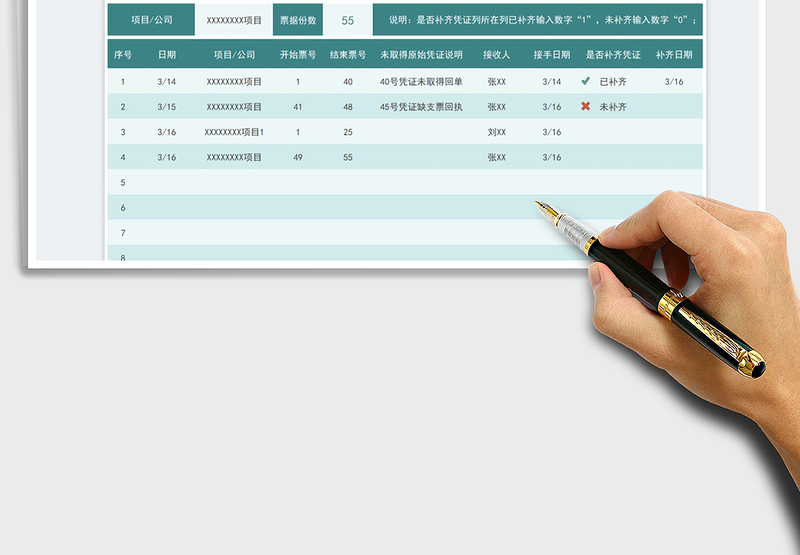
Task: Click the 45号凭证缺支票回执 cell
Action: (x=421, y=107)
